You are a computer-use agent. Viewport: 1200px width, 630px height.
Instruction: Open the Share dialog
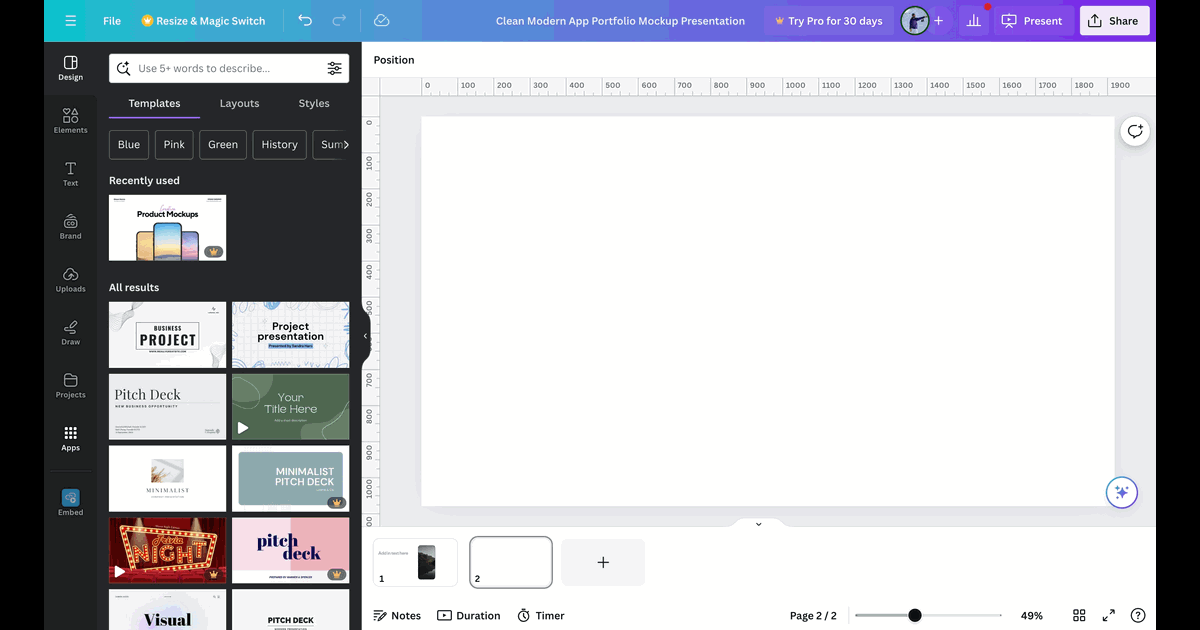coord(1114,21)
